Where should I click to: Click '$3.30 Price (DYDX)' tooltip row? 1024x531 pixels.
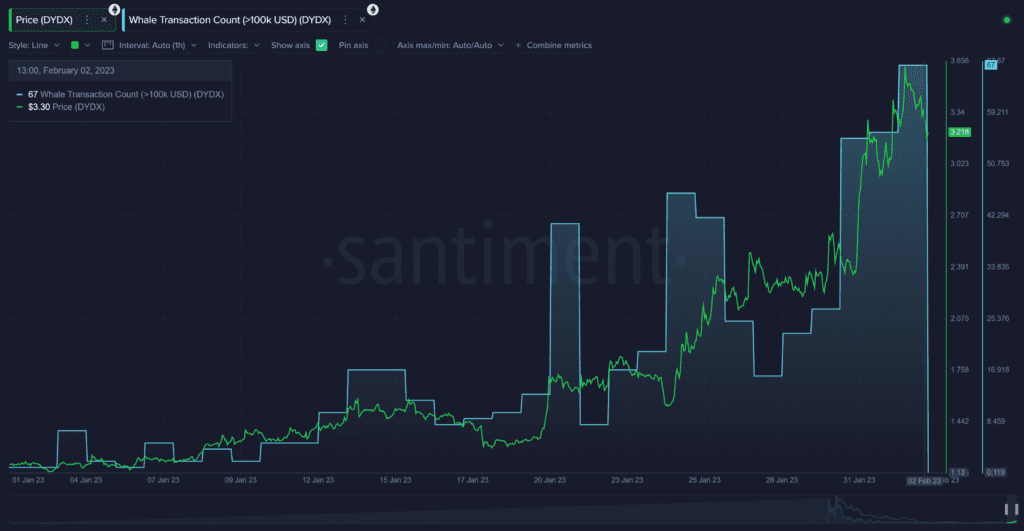tap(60, 107)
